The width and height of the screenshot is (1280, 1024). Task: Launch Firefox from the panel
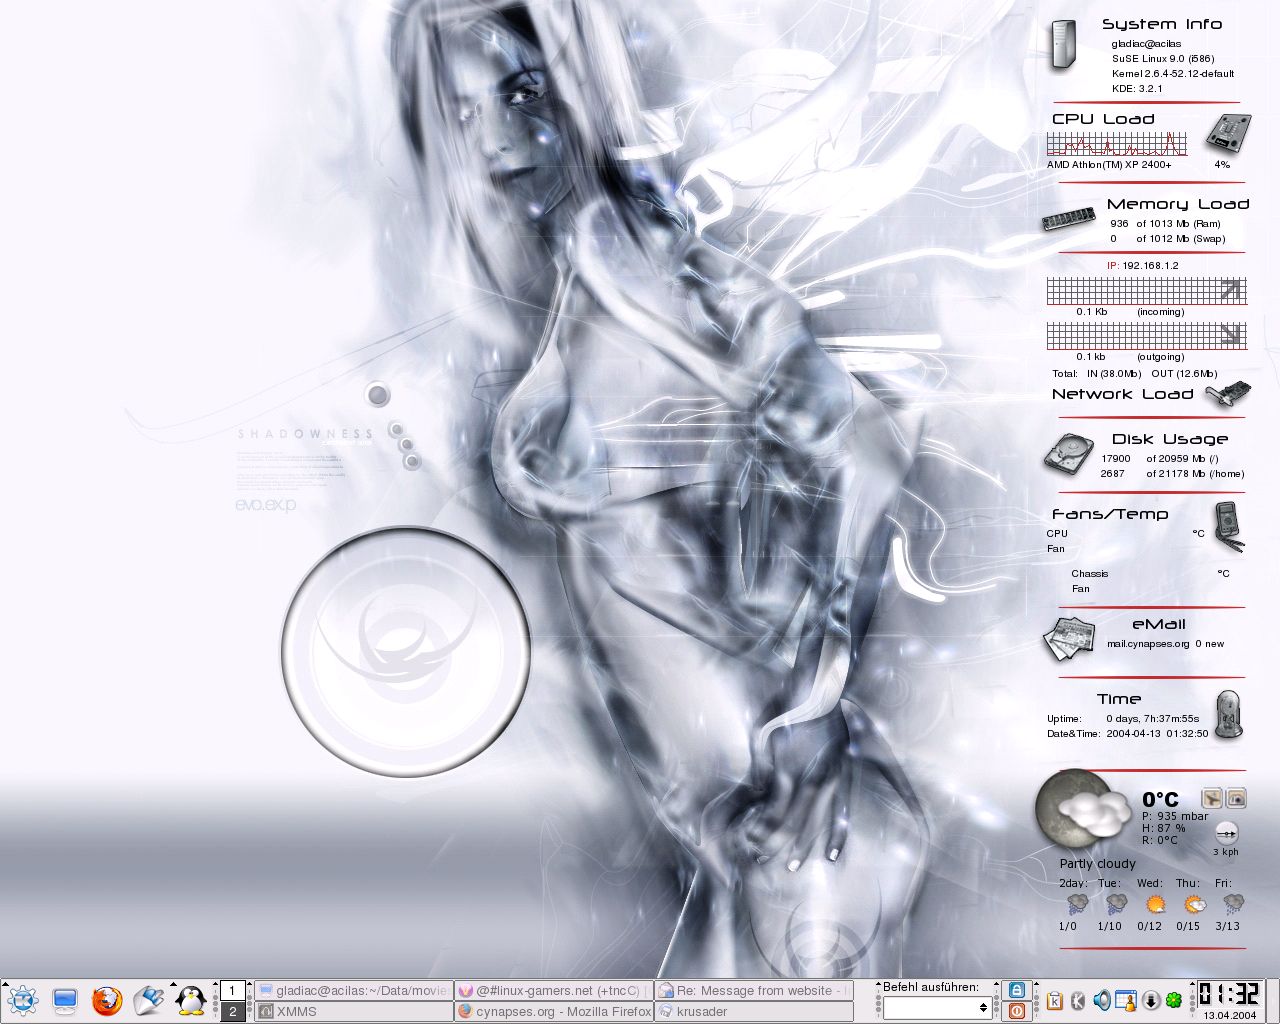tap(107, 1000)
